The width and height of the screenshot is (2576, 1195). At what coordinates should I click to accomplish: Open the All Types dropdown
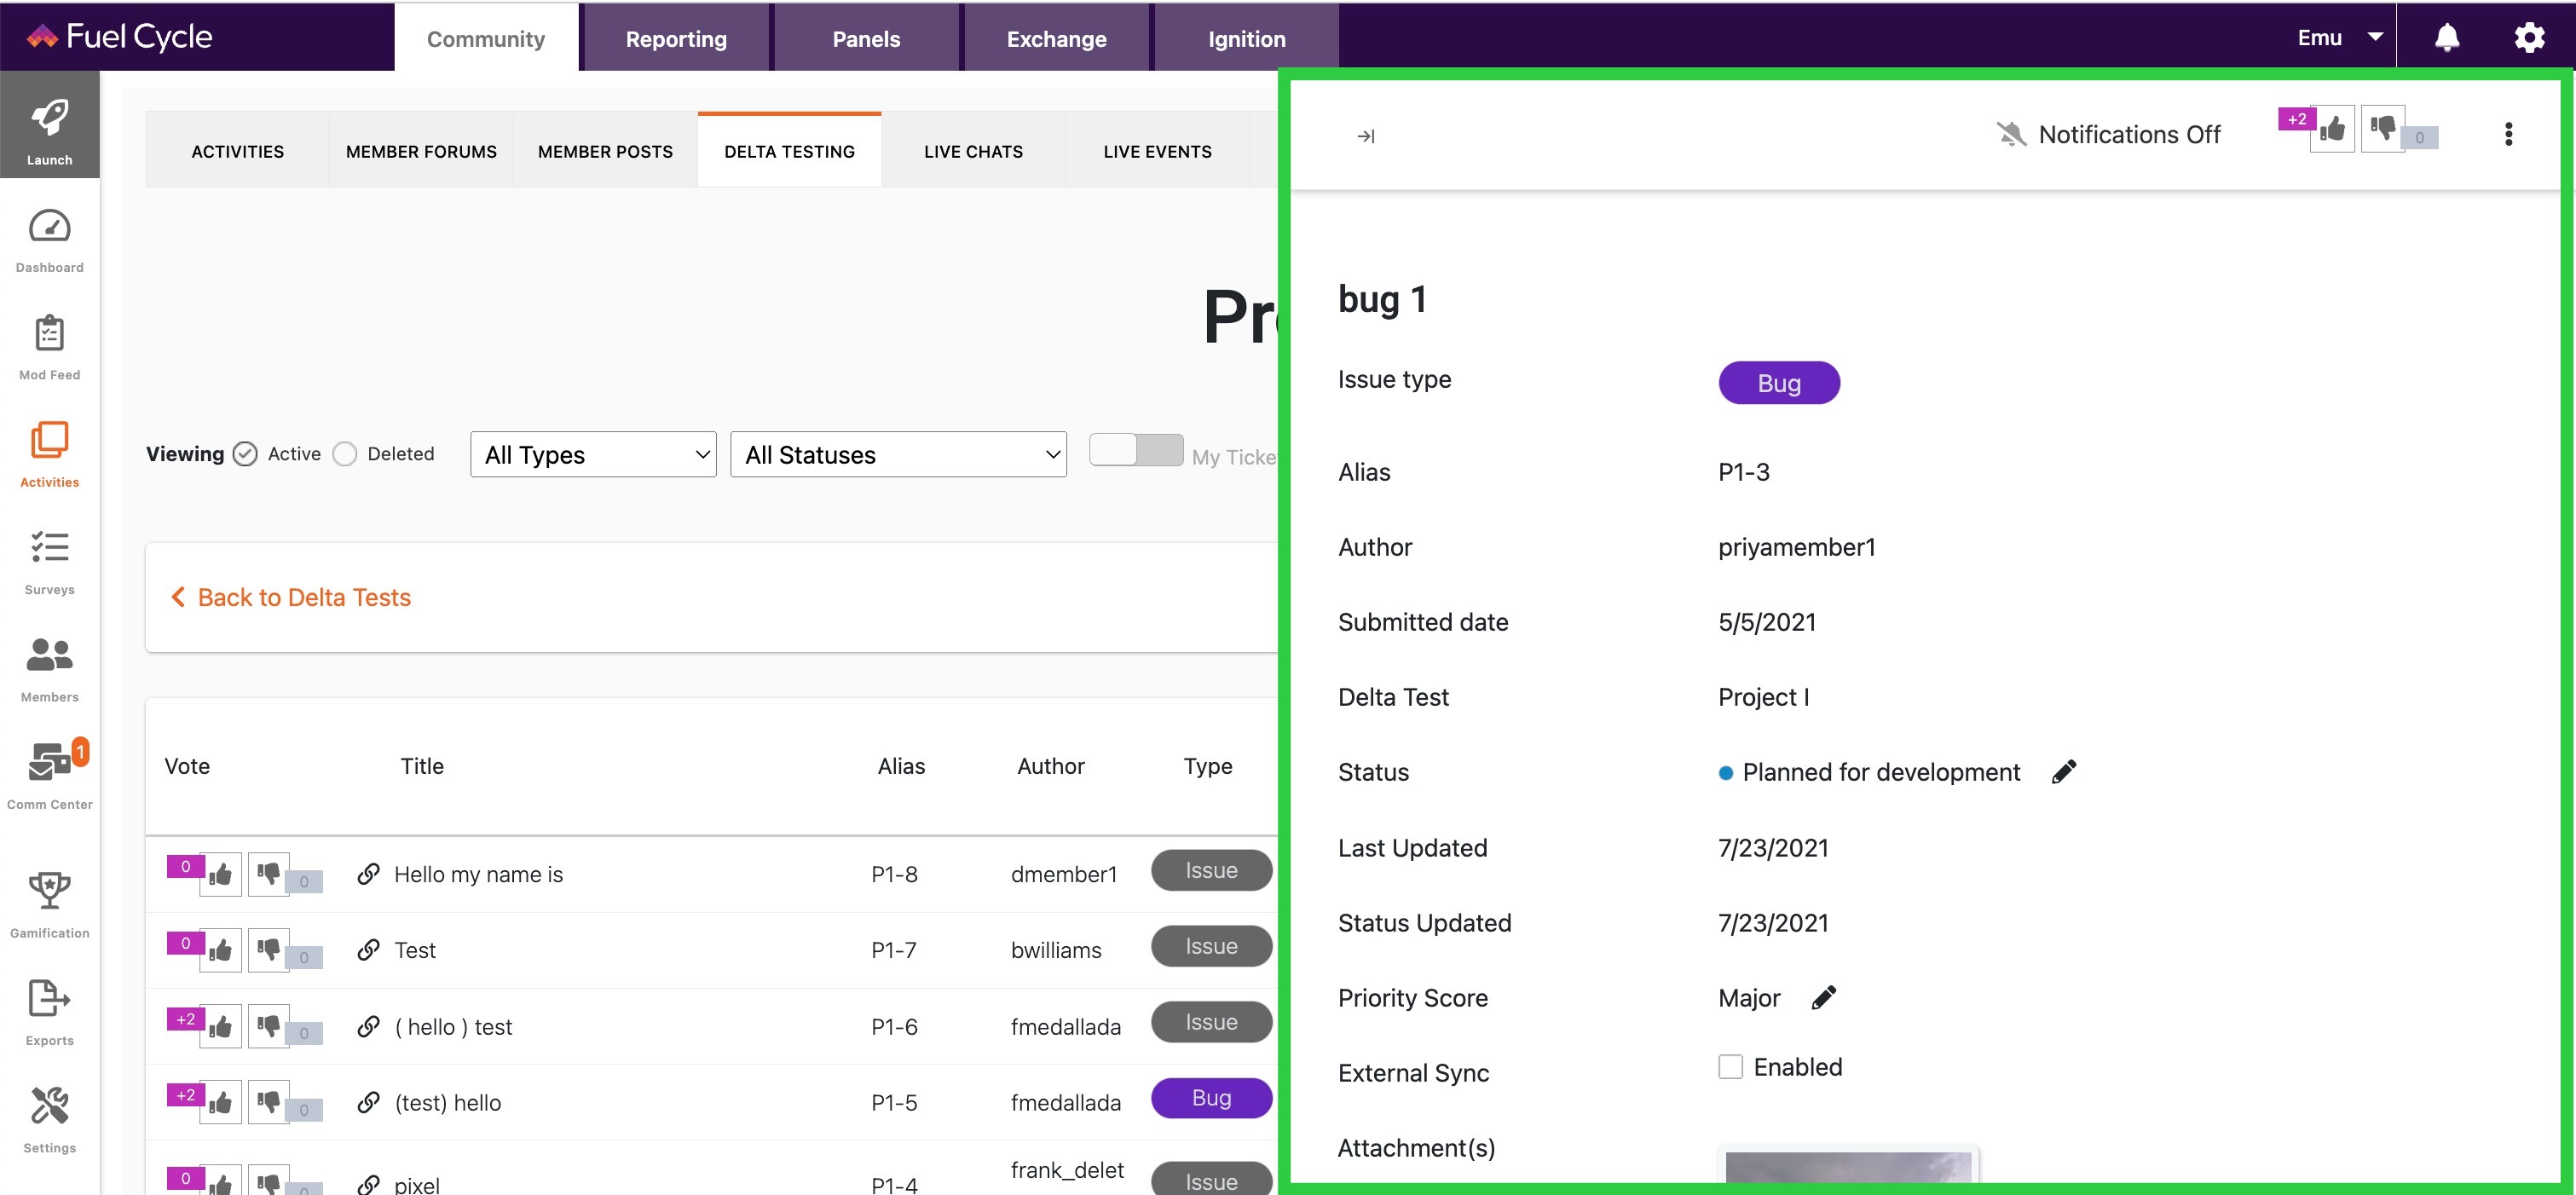tap(592, 454)
